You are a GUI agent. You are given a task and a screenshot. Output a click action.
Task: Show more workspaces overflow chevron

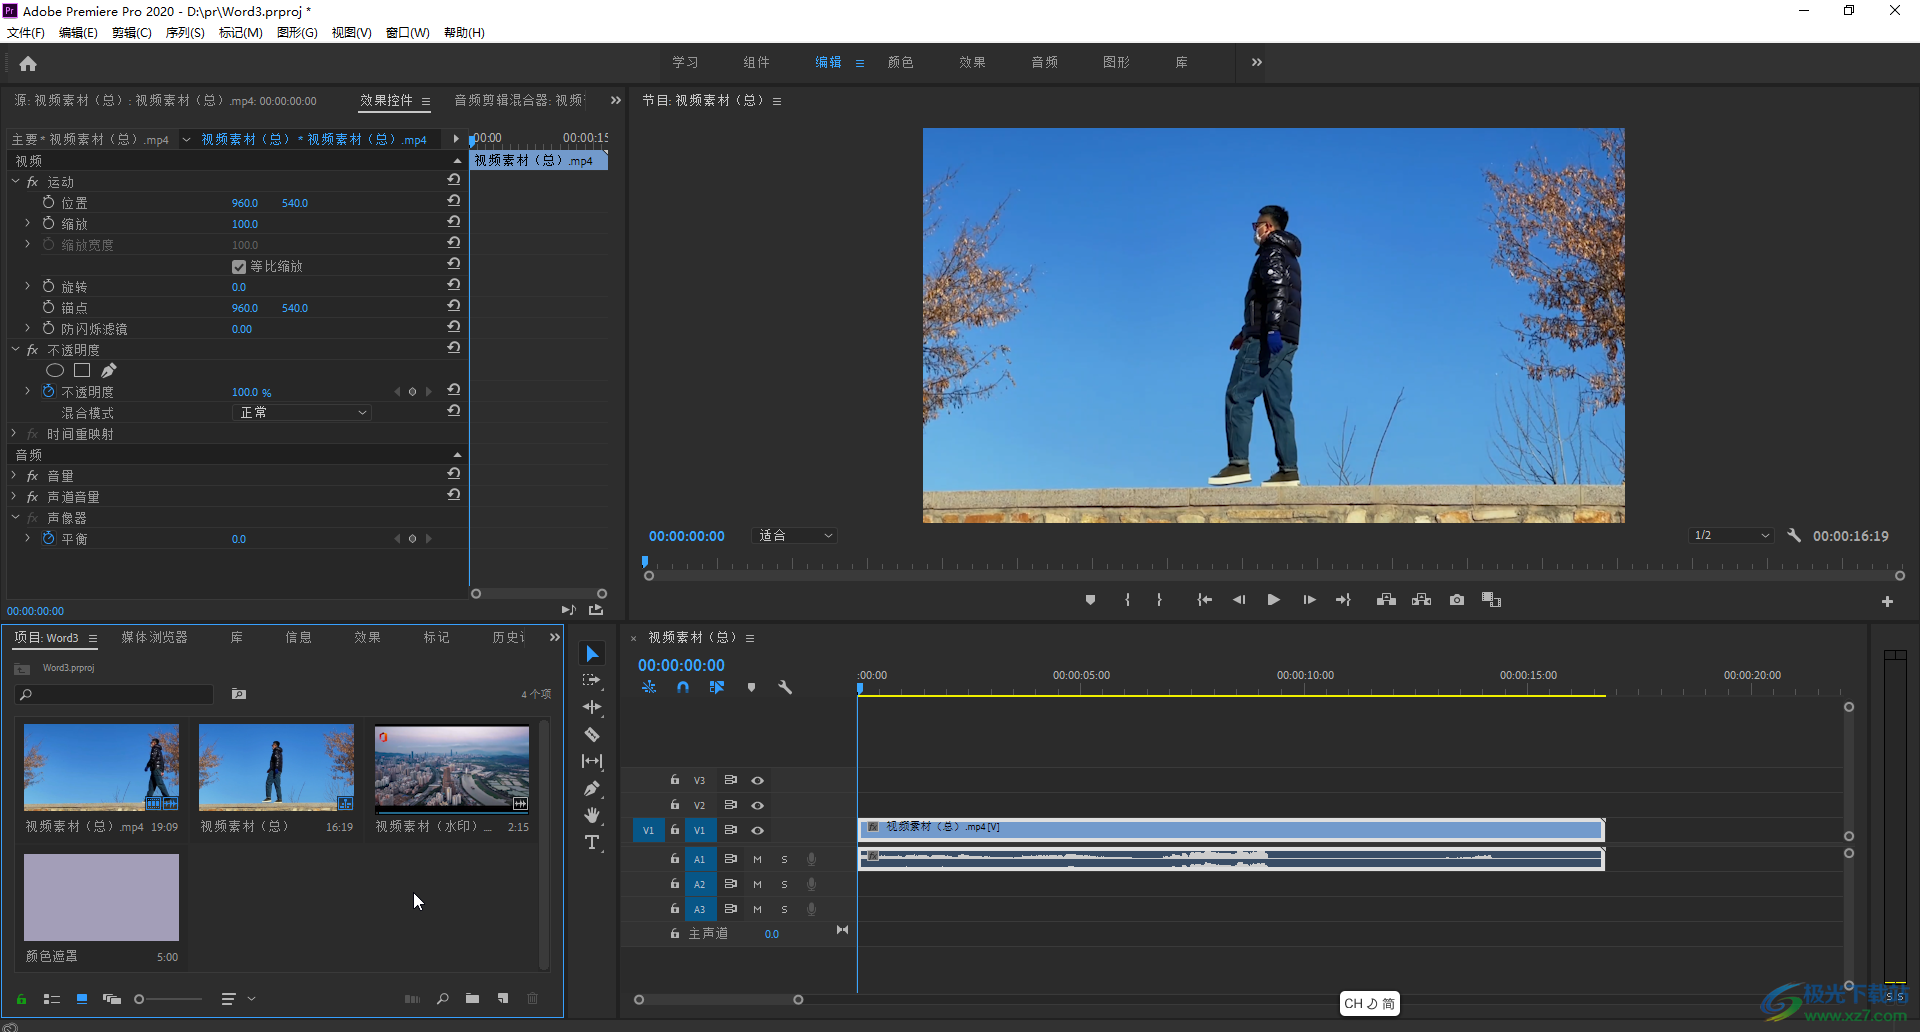[1257, 62]
